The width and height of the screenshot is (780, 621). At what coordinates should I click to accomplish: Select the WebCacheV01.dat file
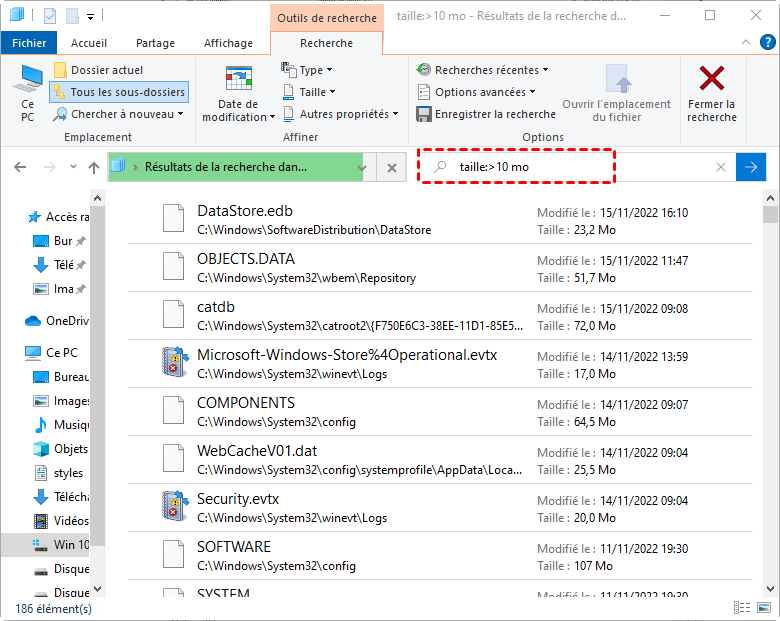pyautogui.click(x=440, y=460)
